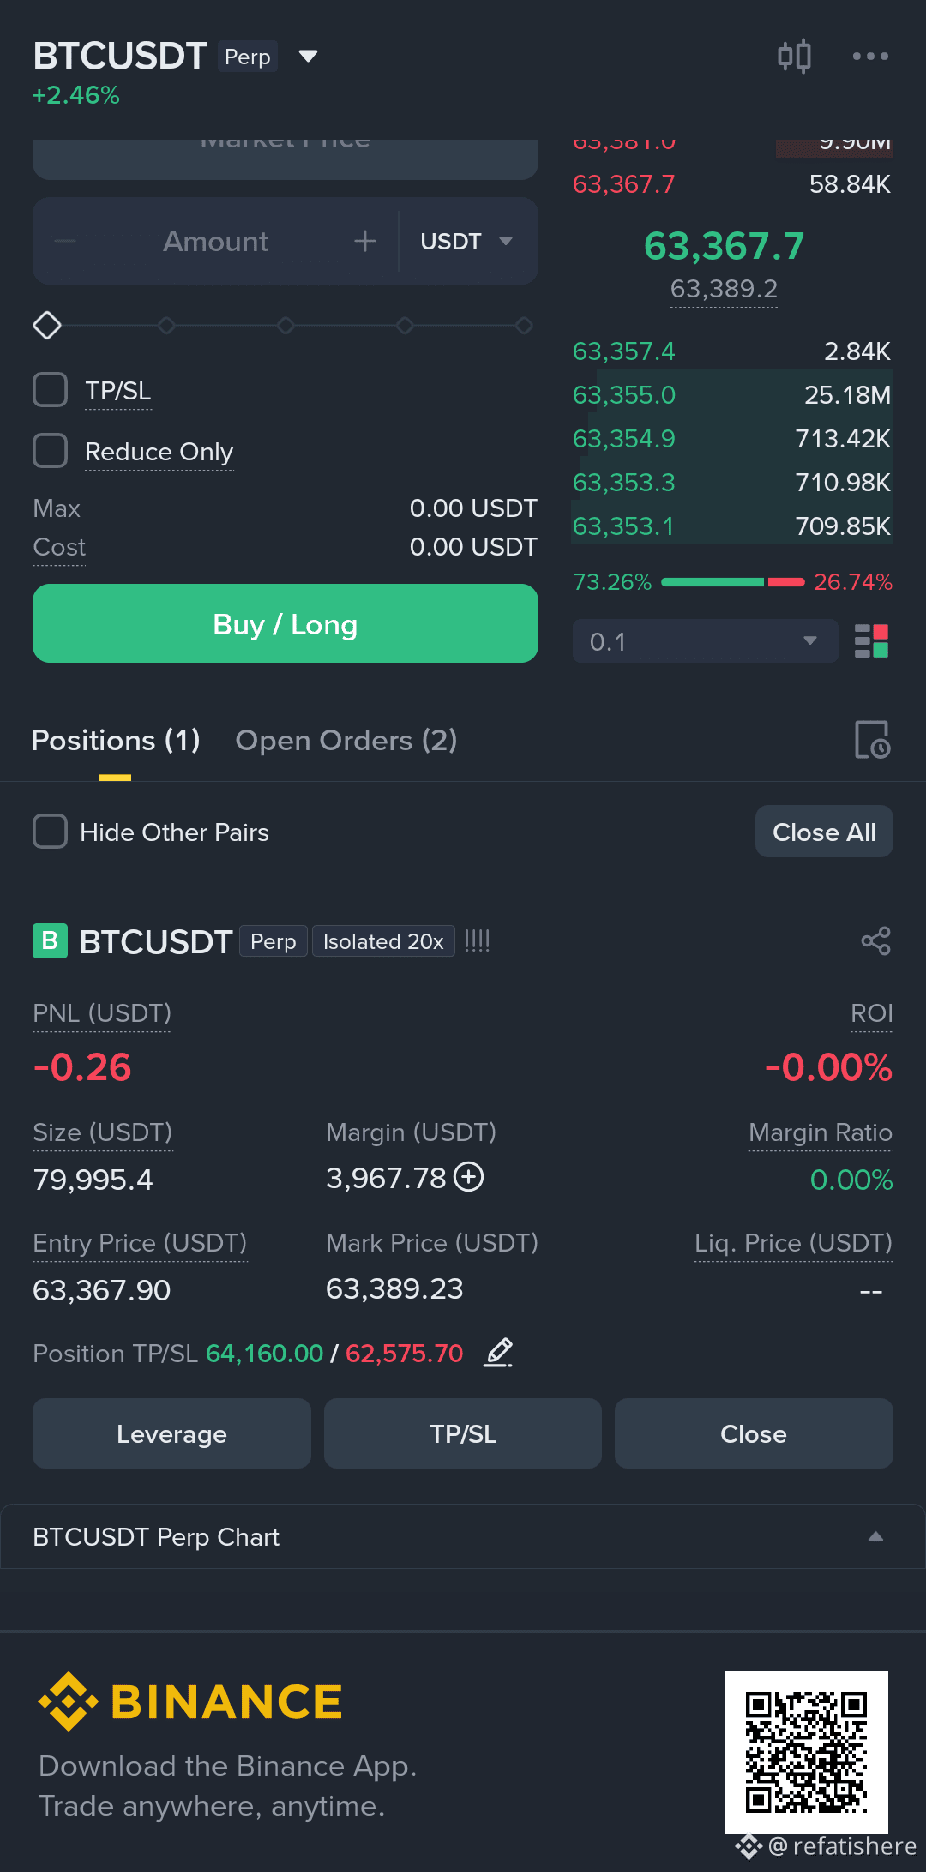The width and height of the screenshot is (926, 1872).
Task: Click the order history icon beside Open Orders
Action: coord(872,740)
